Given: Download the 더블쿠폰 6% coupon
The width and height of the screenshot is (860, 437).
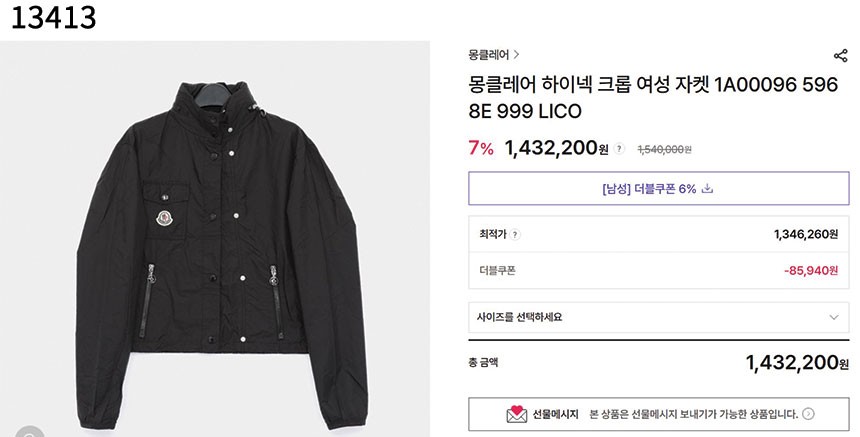Looking at the screenshot, I should click(x=657, y=188).
